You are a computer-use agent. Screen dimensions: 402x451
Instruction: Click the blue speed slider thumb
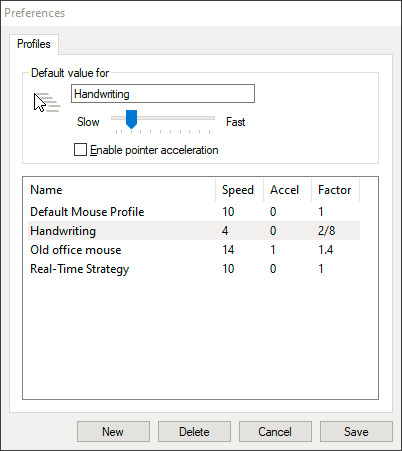pos(131,119)
